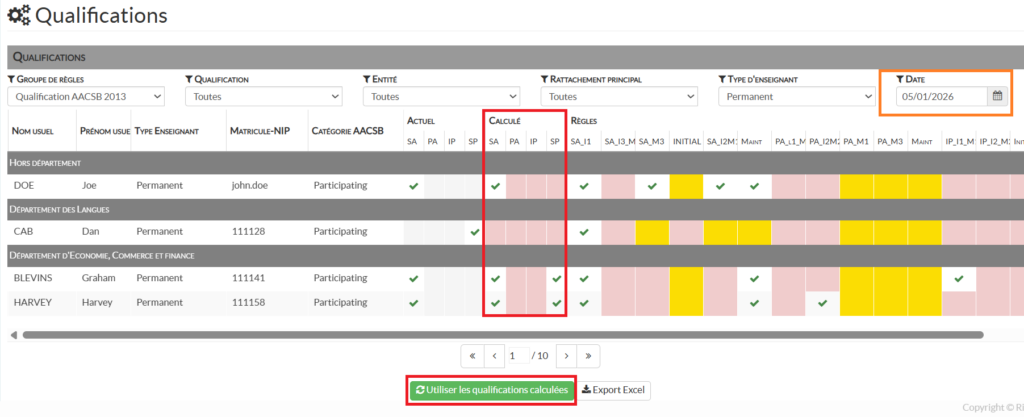Screen dimensions: 1024x417
Task: Click the filter icon beside Groupe de règles
Action: pos(11,79)
